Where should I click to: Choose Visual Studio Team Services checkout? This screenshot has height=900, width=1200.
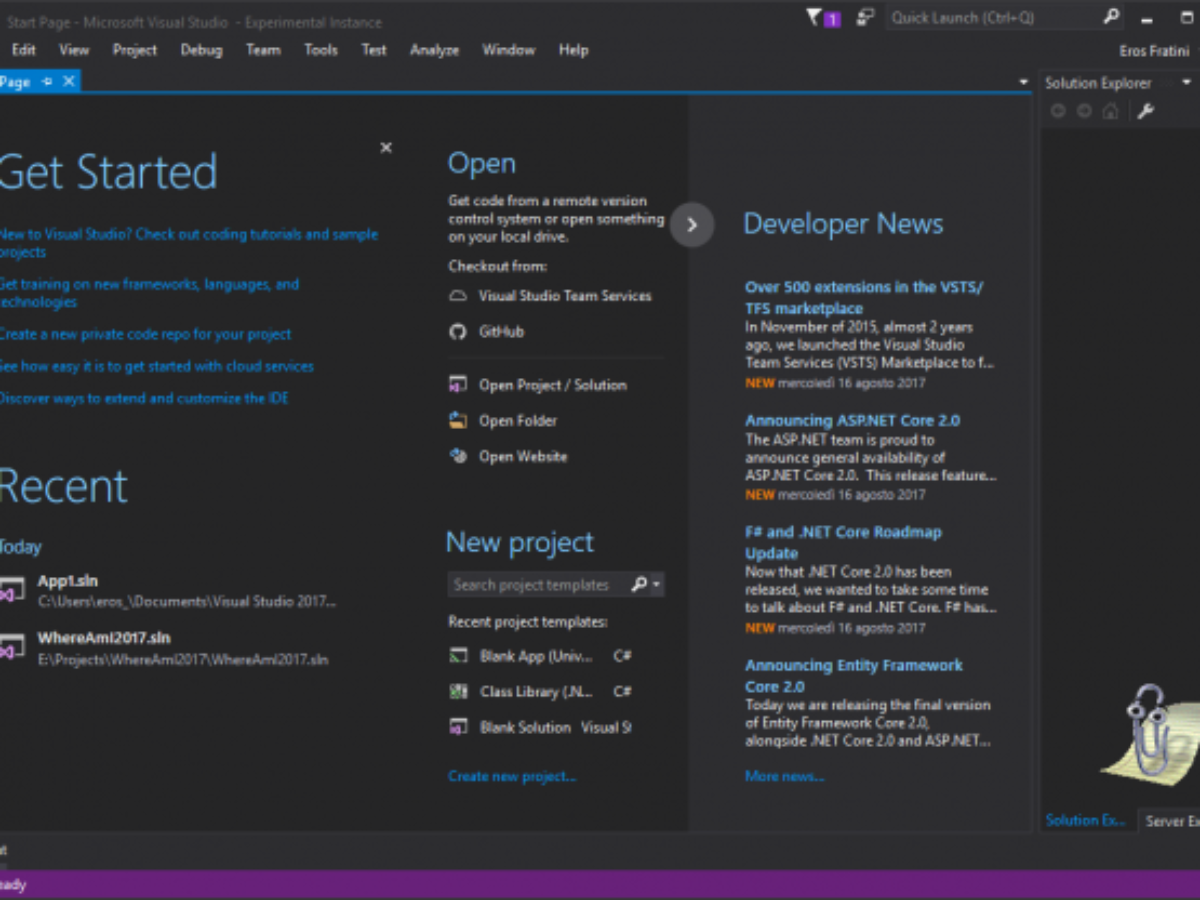[x=565, y=296]
